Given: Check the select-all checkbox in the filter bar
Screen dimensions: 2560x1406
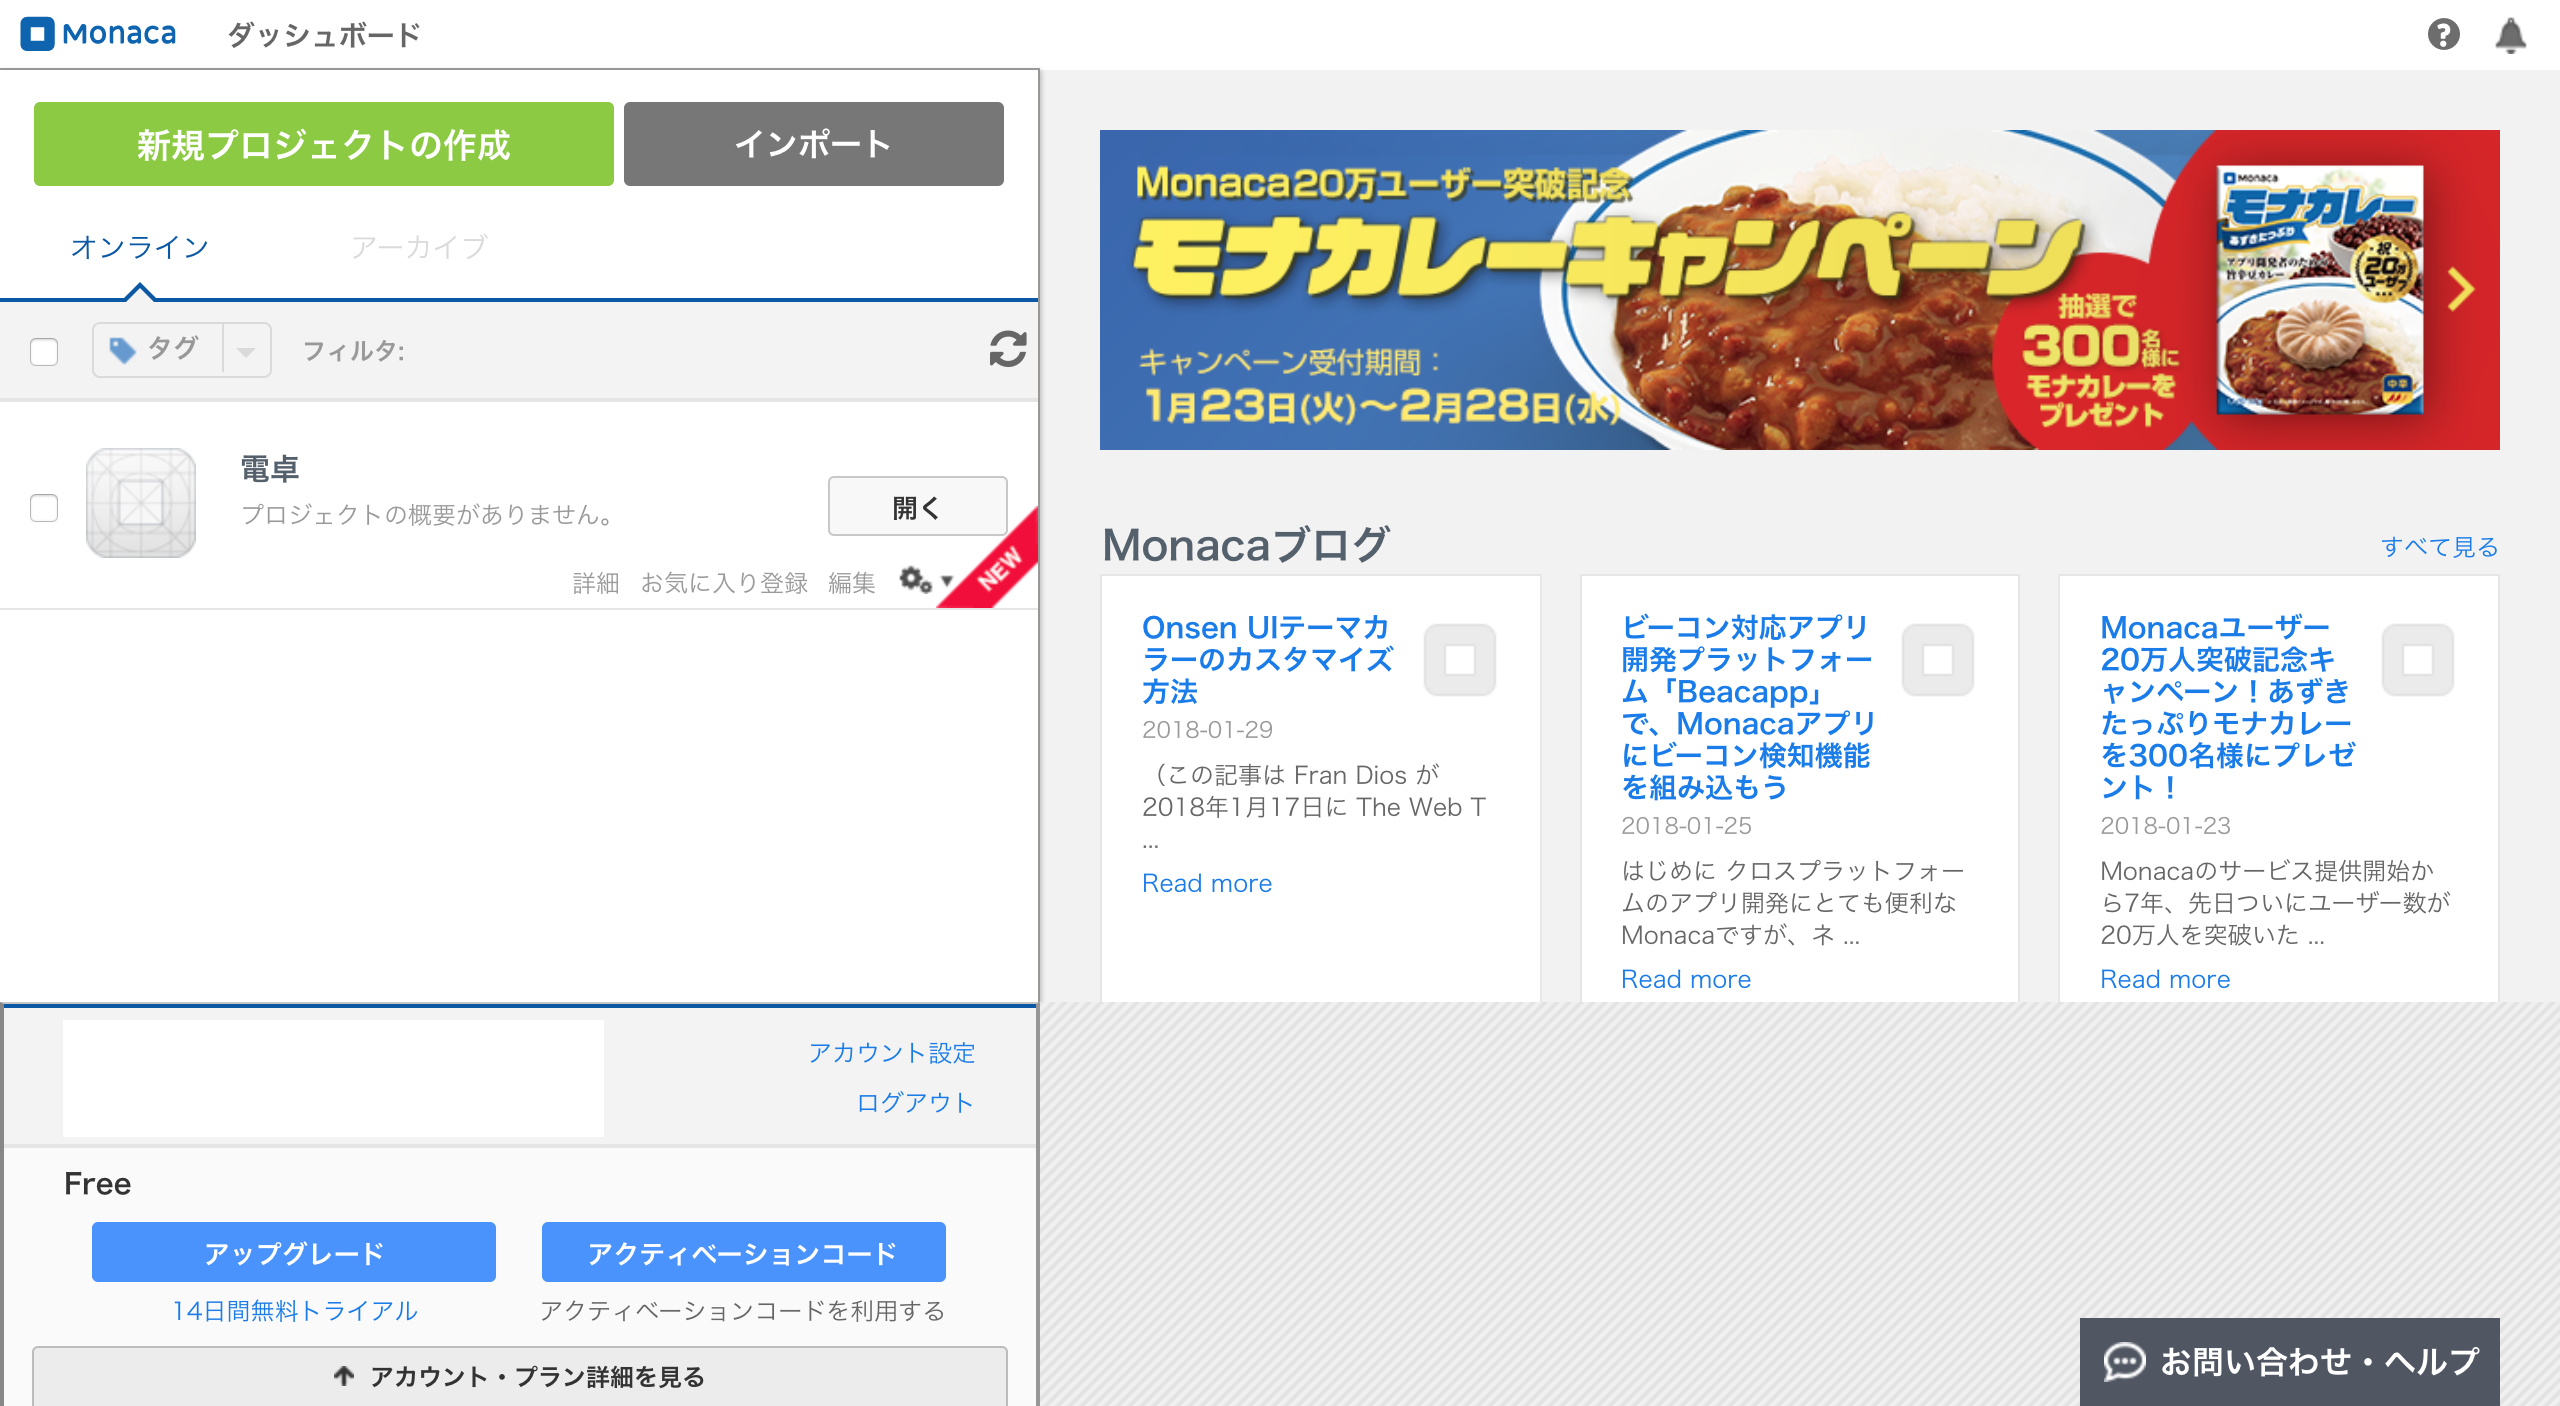Looking at the screenshot, I should coord(44,352).
